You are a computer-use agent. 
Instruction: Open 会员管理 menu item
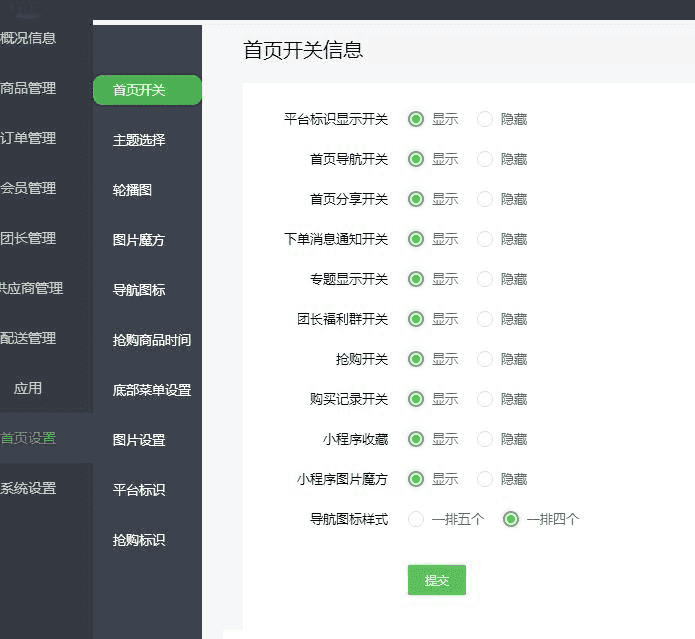(x=28, y=188)
